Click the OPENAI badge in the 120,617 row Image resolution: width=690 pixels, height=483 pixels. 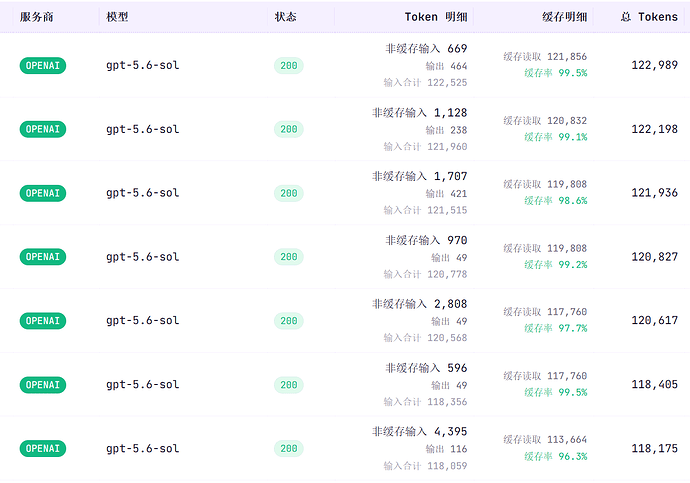(x=43, y=321)
